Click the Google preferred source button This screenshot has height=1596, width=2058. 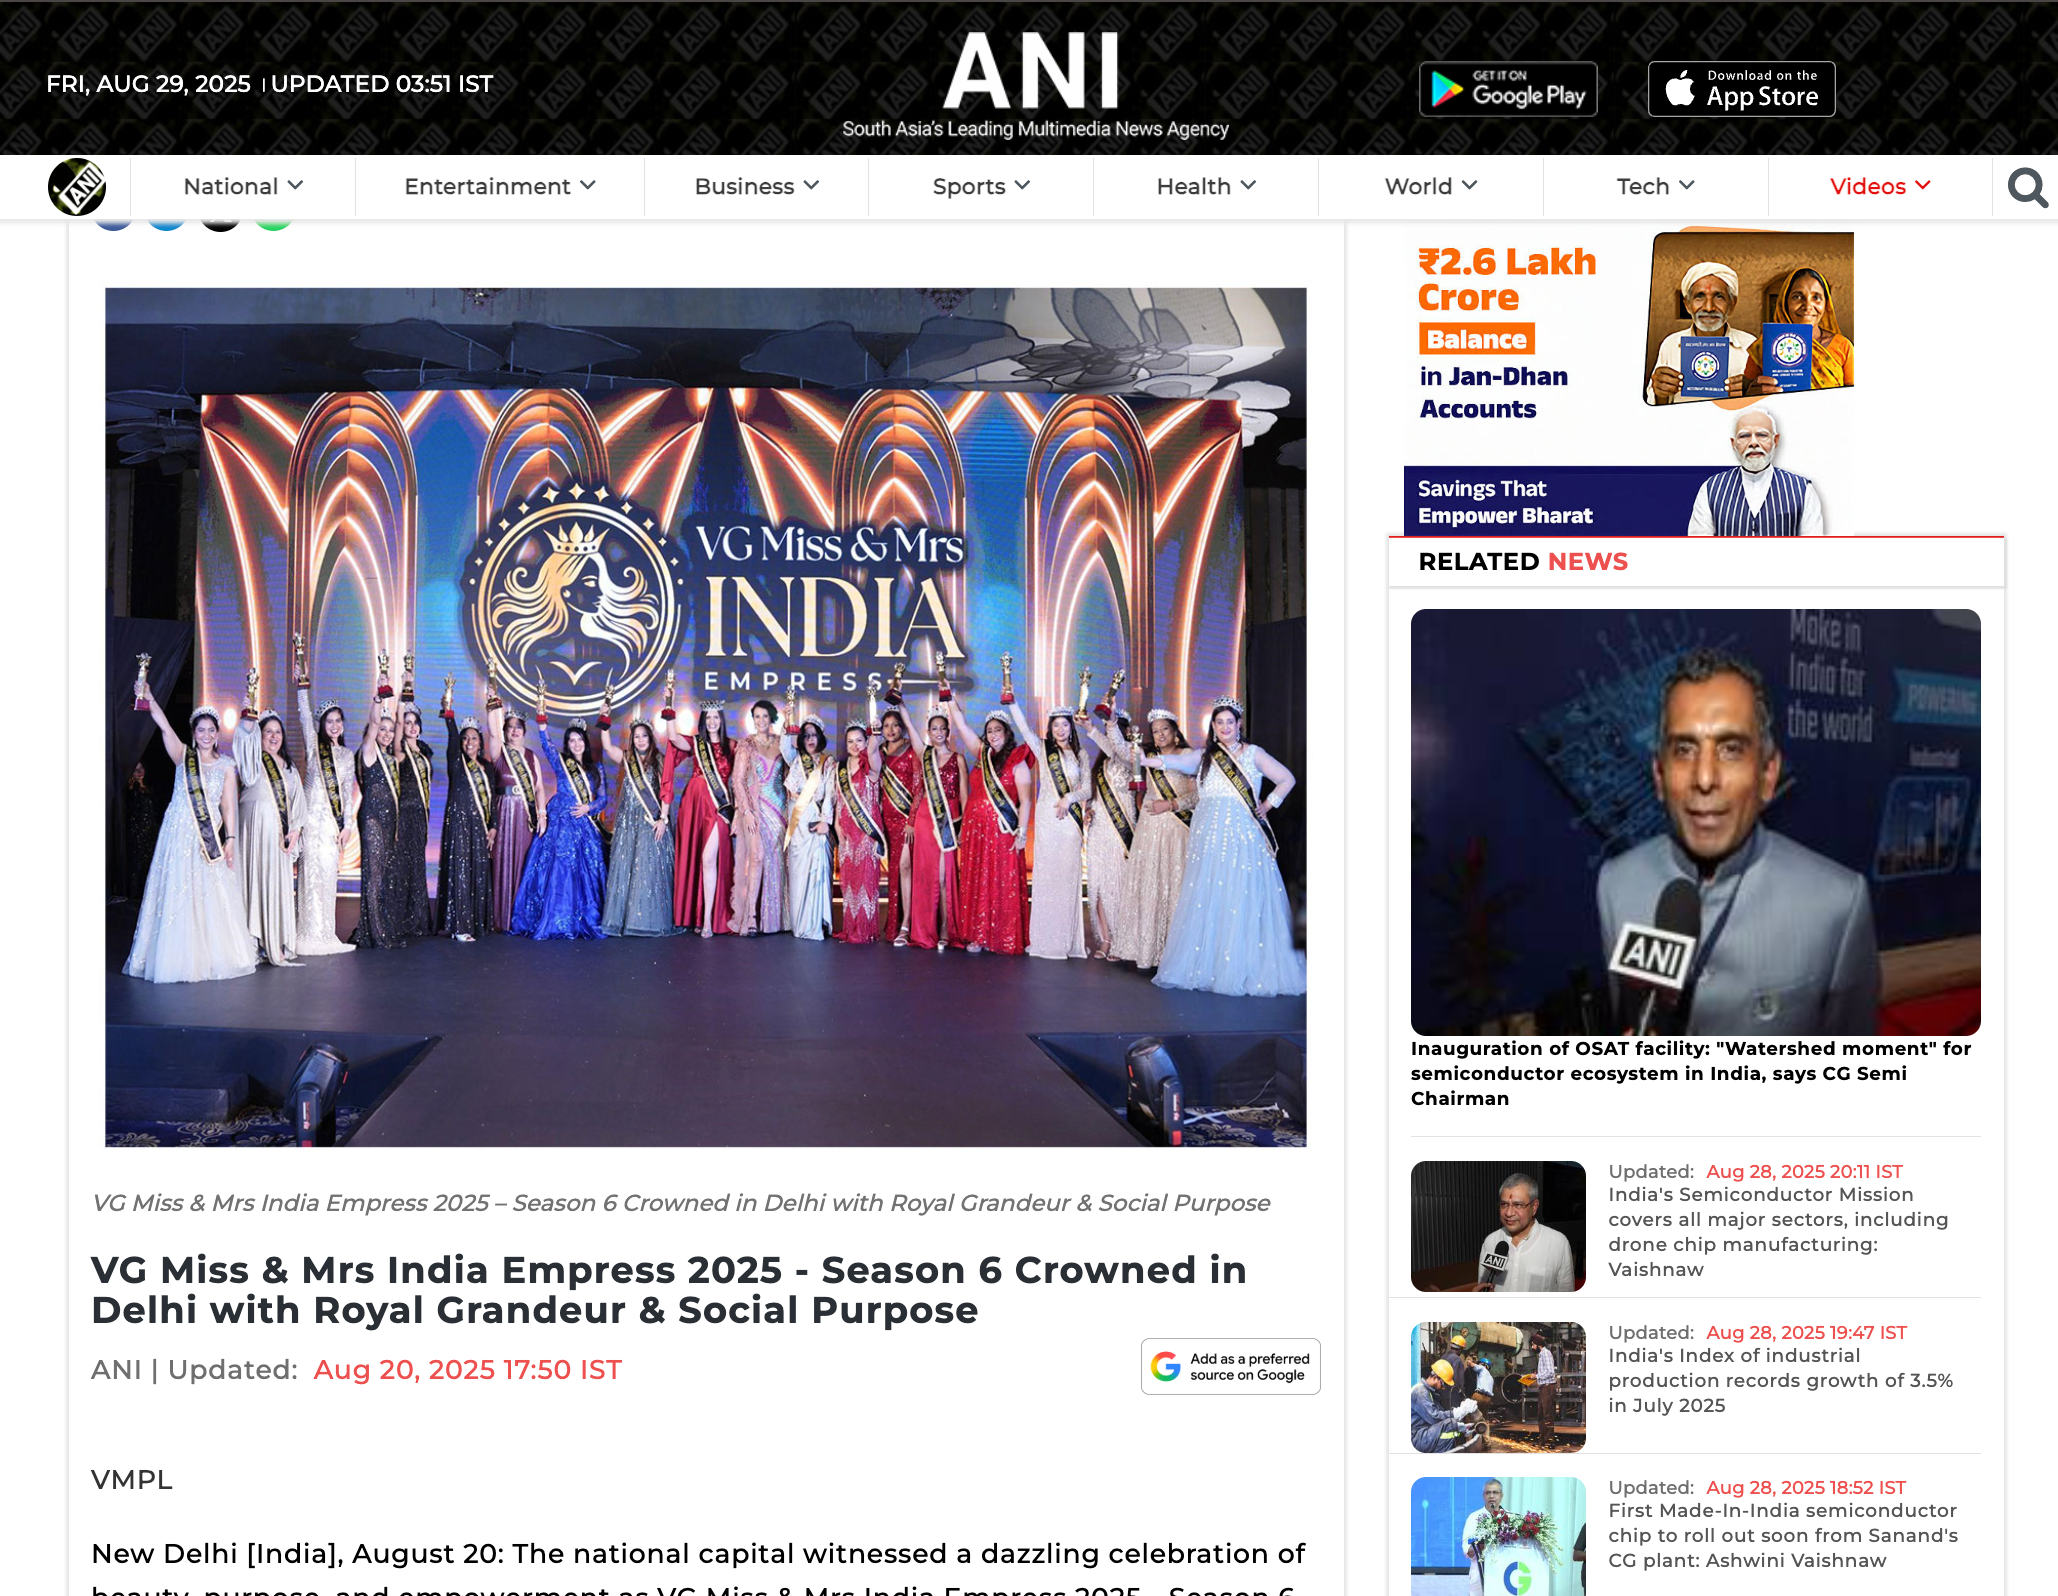pyautogui.click(x=1230, y=1366)
